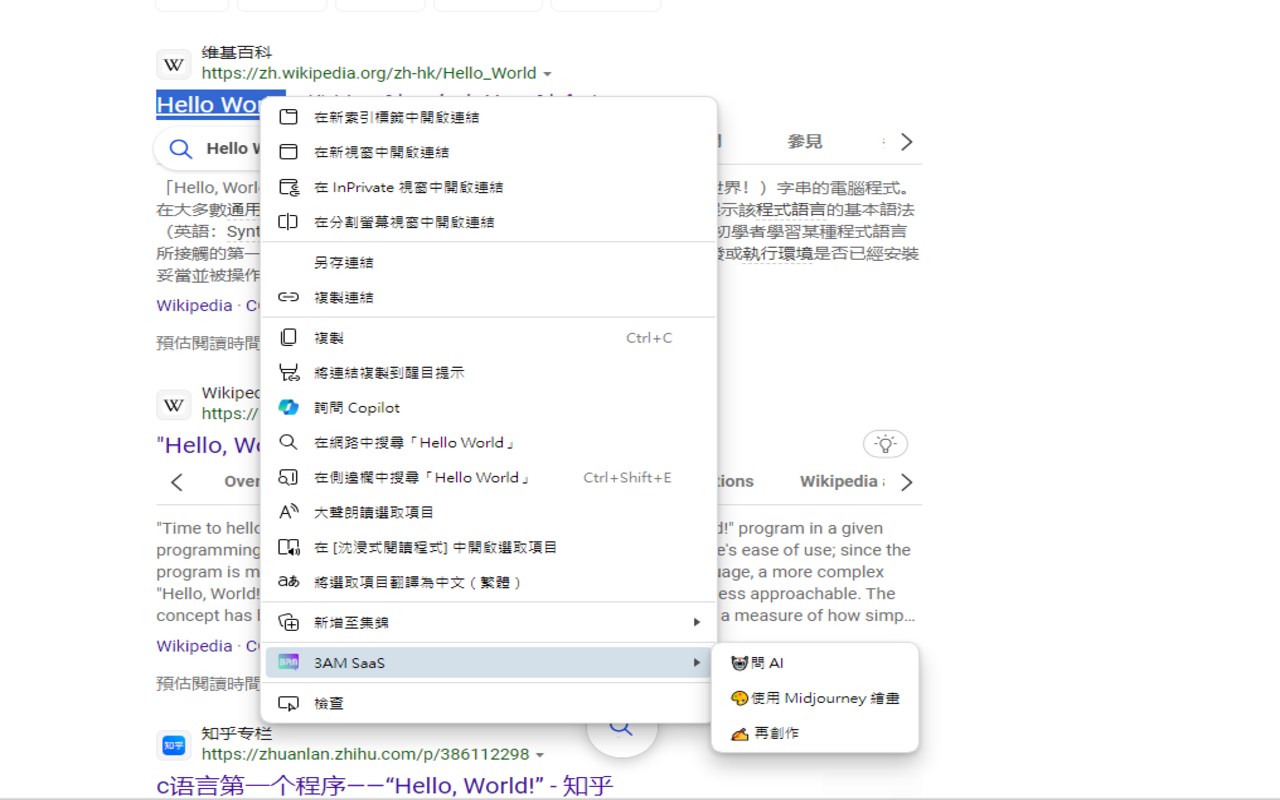Click zhuanlan.zhihu.com/p/386112298 URL text

point(365,754)
